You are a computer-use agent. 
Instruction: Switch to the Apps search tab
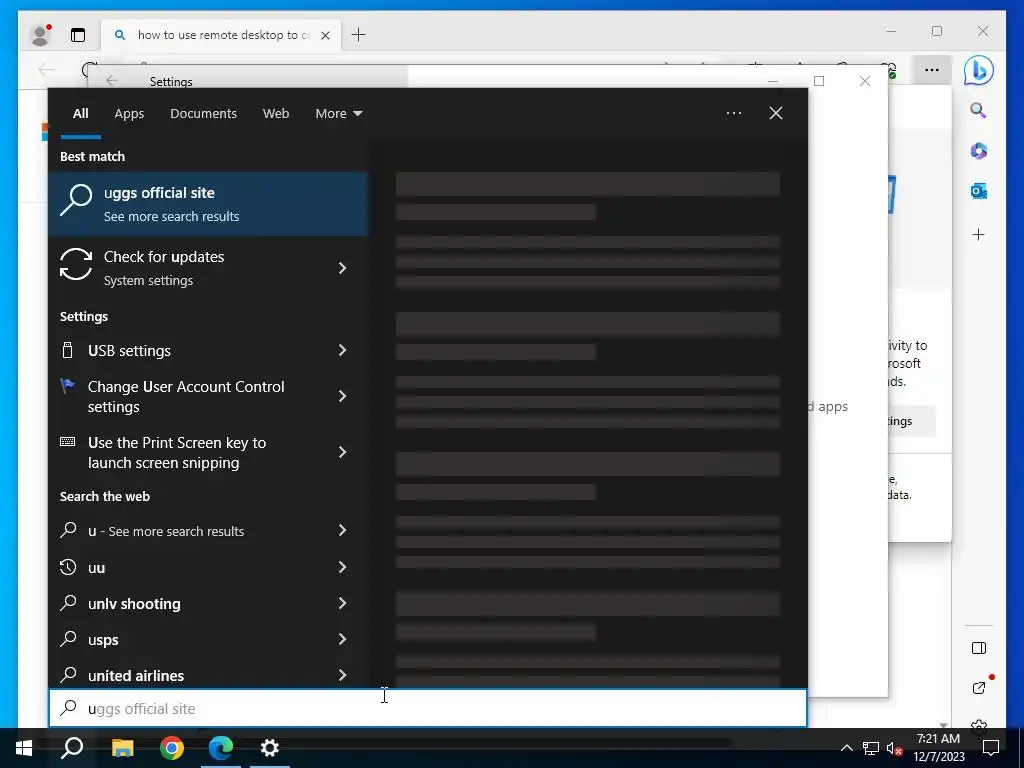(x=129, y=114)
